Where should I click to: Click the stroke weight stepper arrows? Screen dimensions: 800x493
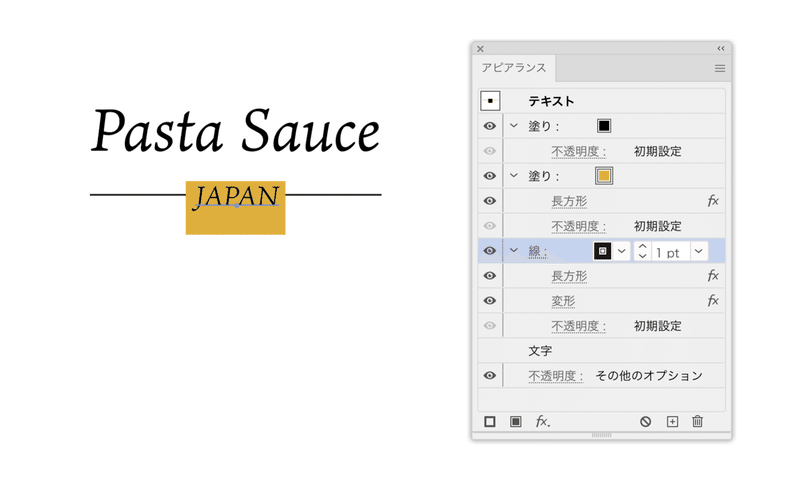(x=642, y=251)
